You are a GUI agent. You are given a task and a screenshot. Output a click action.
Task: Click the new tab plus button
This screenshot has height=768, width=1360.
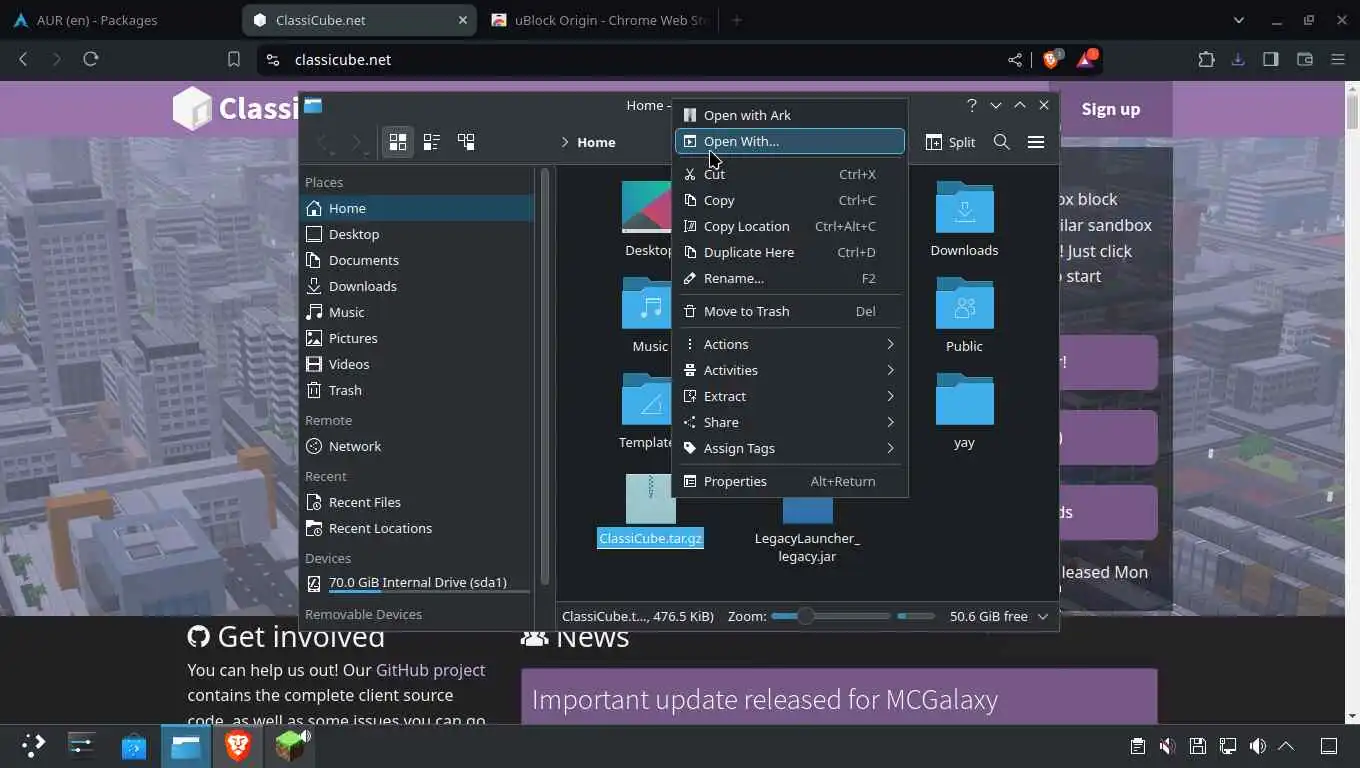point(737,20)
